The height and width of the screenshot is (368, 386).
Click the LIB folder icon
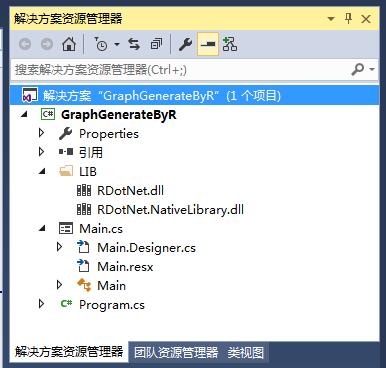66,171
